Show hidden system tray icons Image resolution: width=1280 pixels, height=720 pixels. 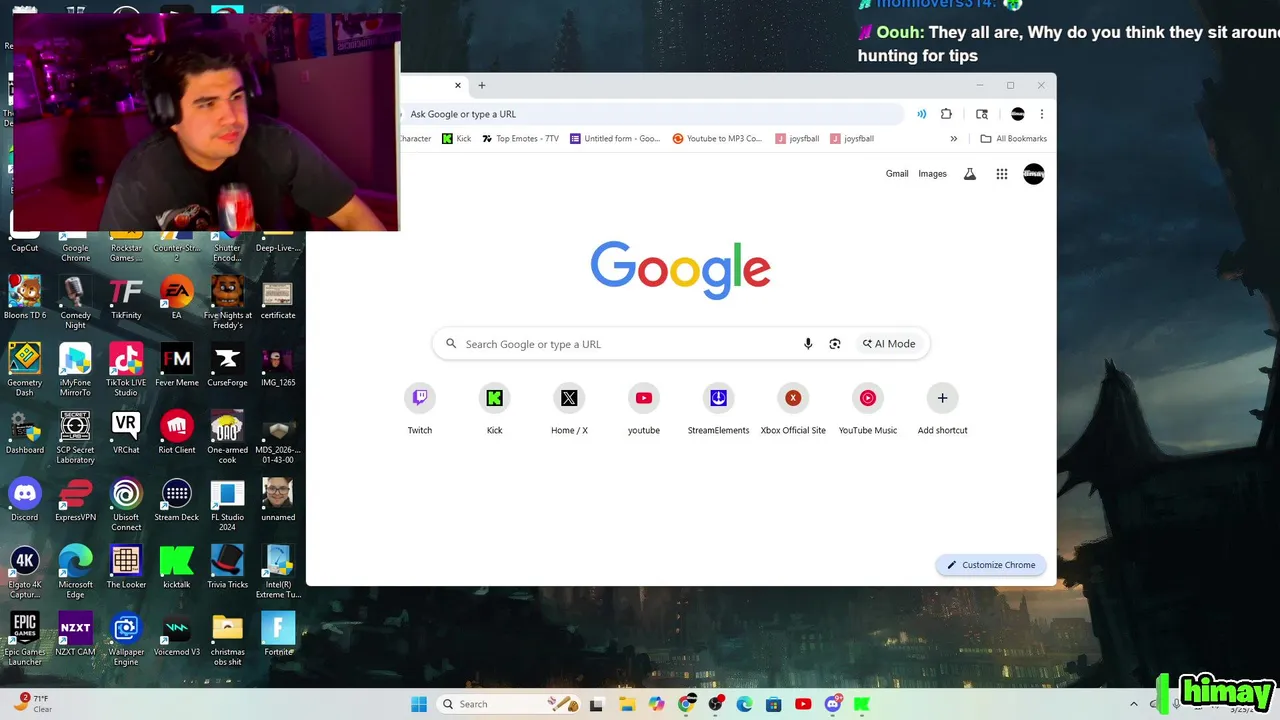(1133, 704)
